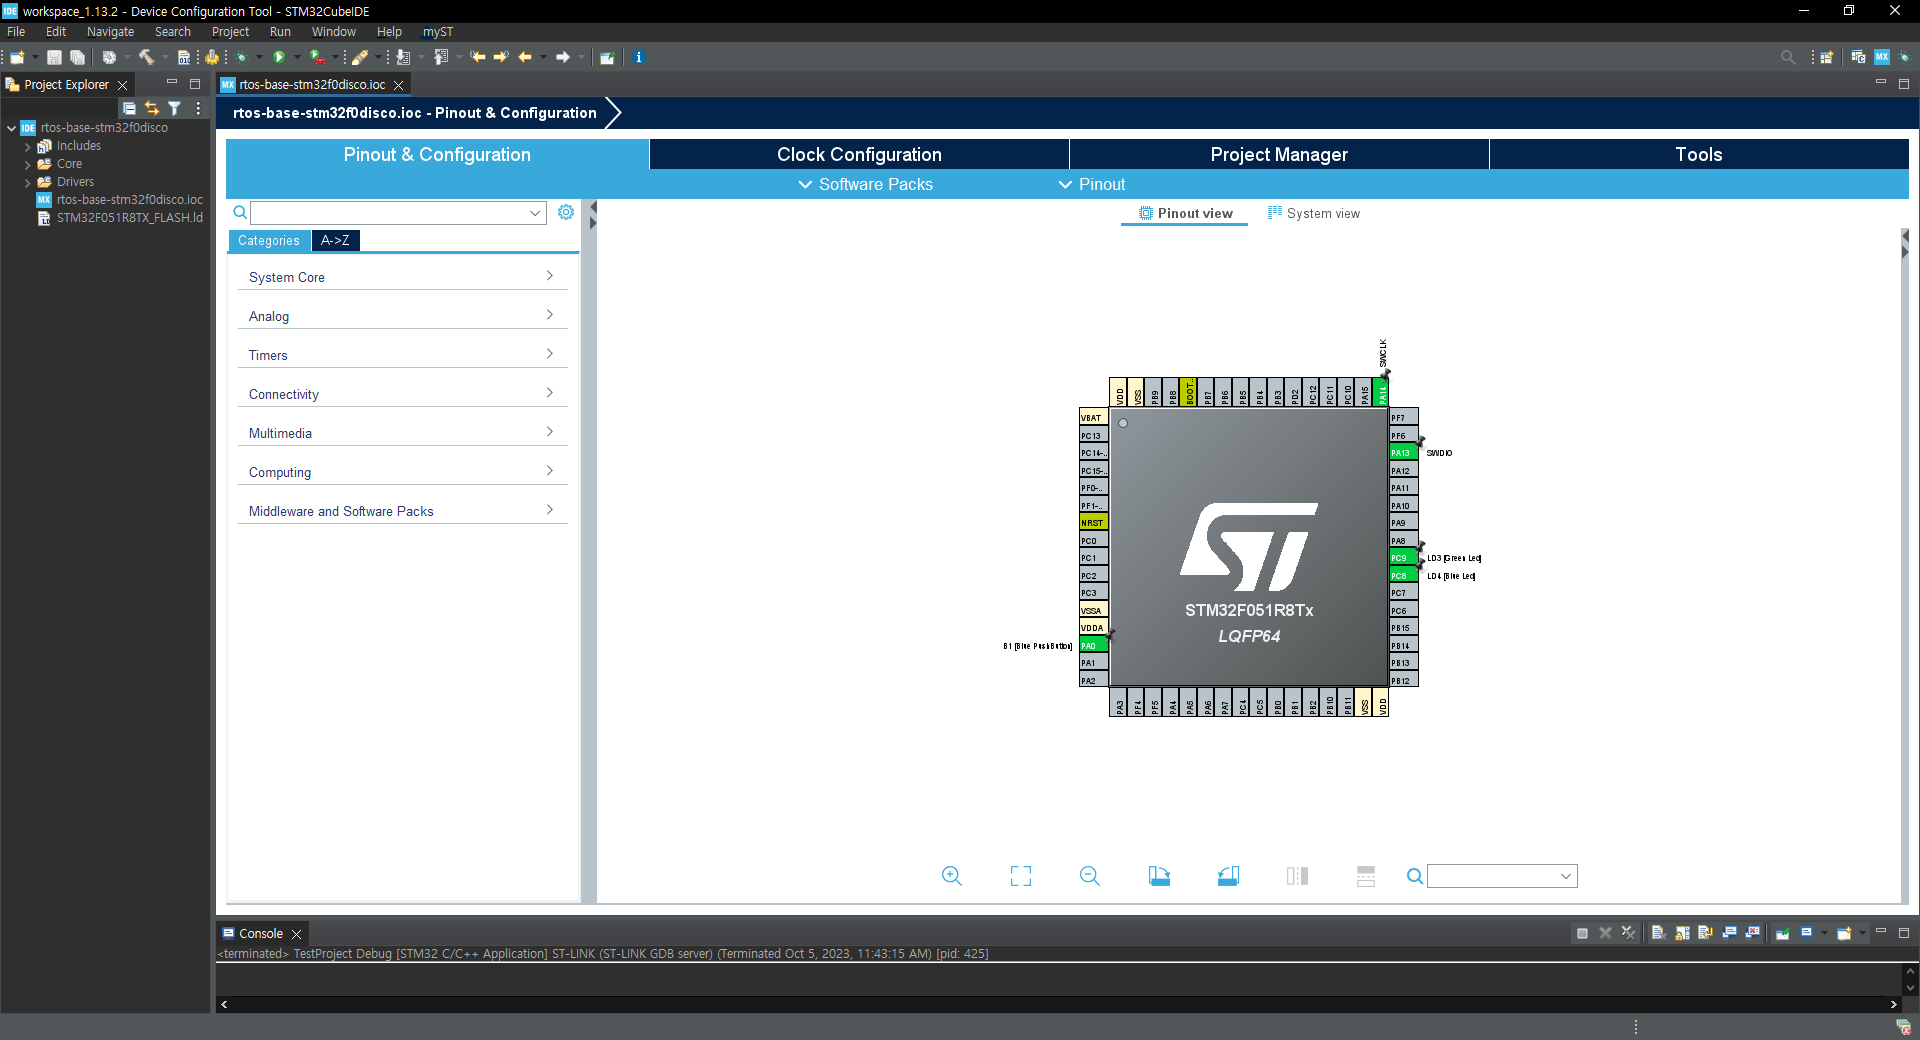Select the A->Z sorting toggle
1920x1040 pixels.
click(x=335, y=240)
